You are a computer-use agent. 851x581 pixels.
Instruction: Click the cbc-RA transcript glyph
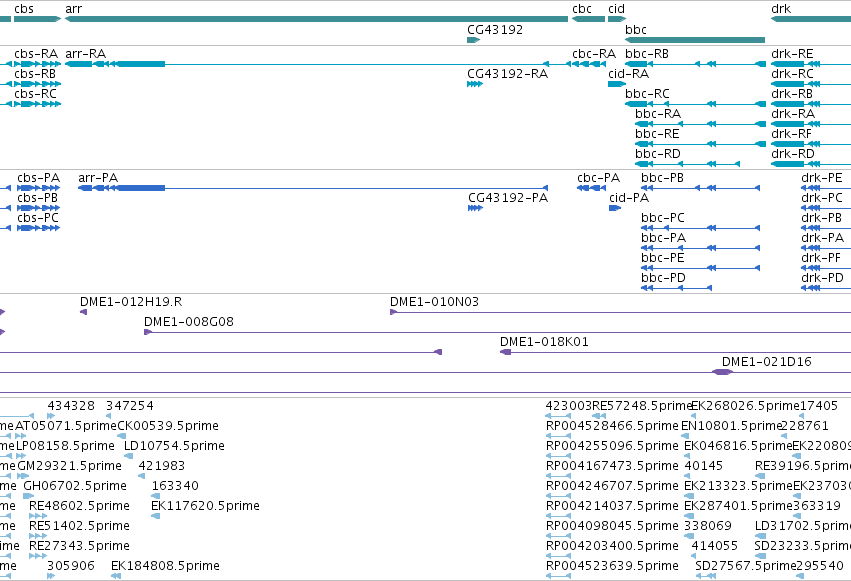pyautogui.click(x=589, y=64)
